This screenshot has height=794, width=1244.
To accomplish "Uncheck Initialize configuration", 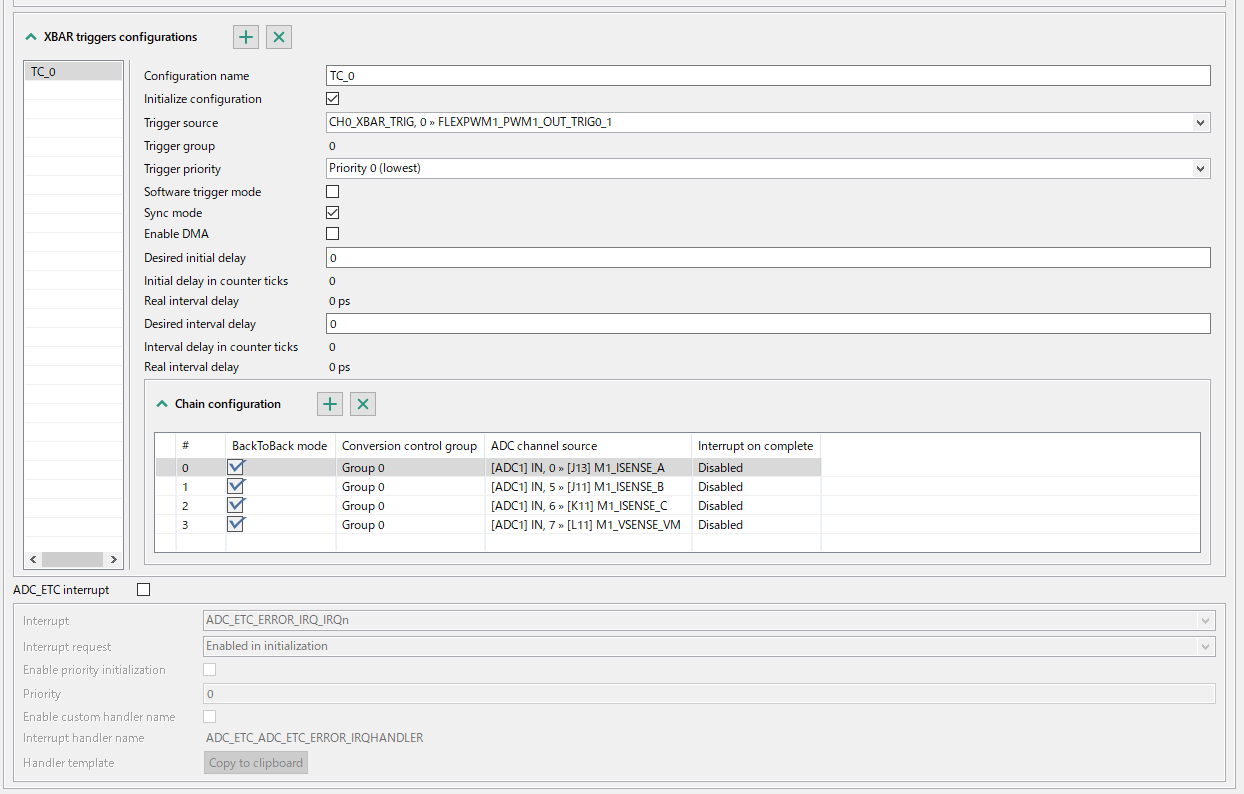I will pyautogui.click(x=331, y=98).
